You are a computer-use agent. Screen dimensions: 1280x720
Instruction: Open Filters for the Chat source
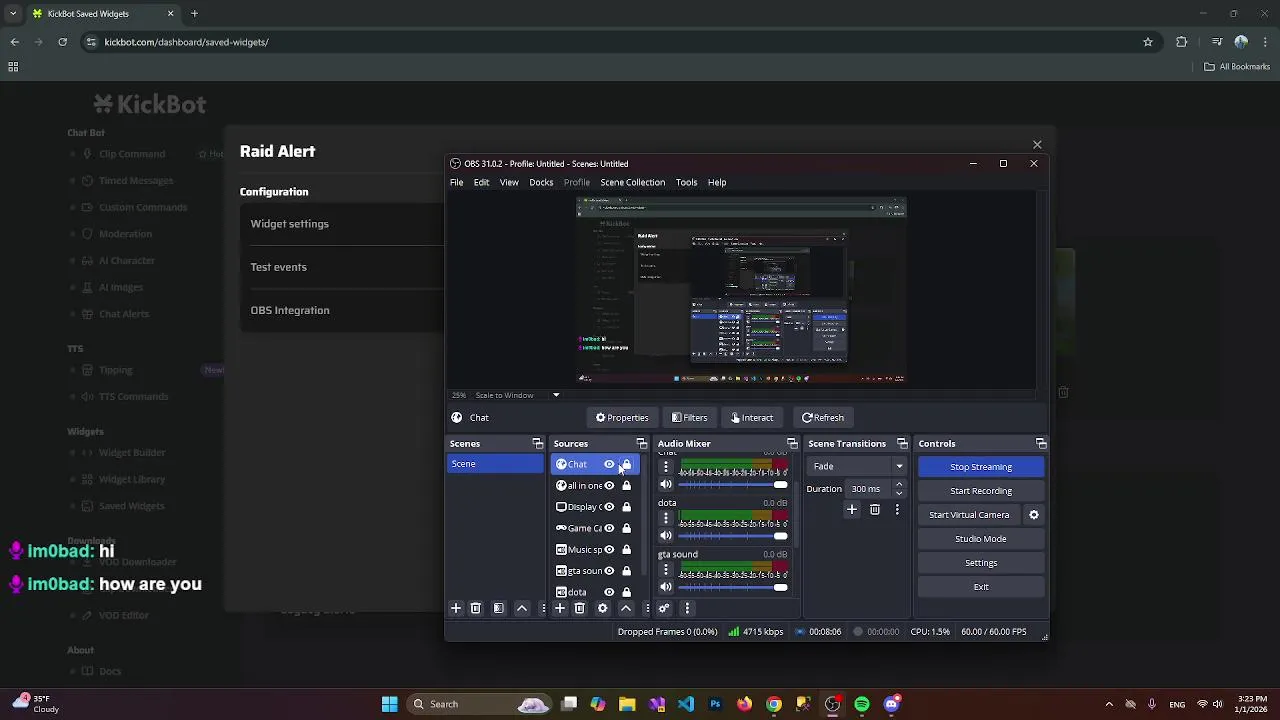[690, 418]
